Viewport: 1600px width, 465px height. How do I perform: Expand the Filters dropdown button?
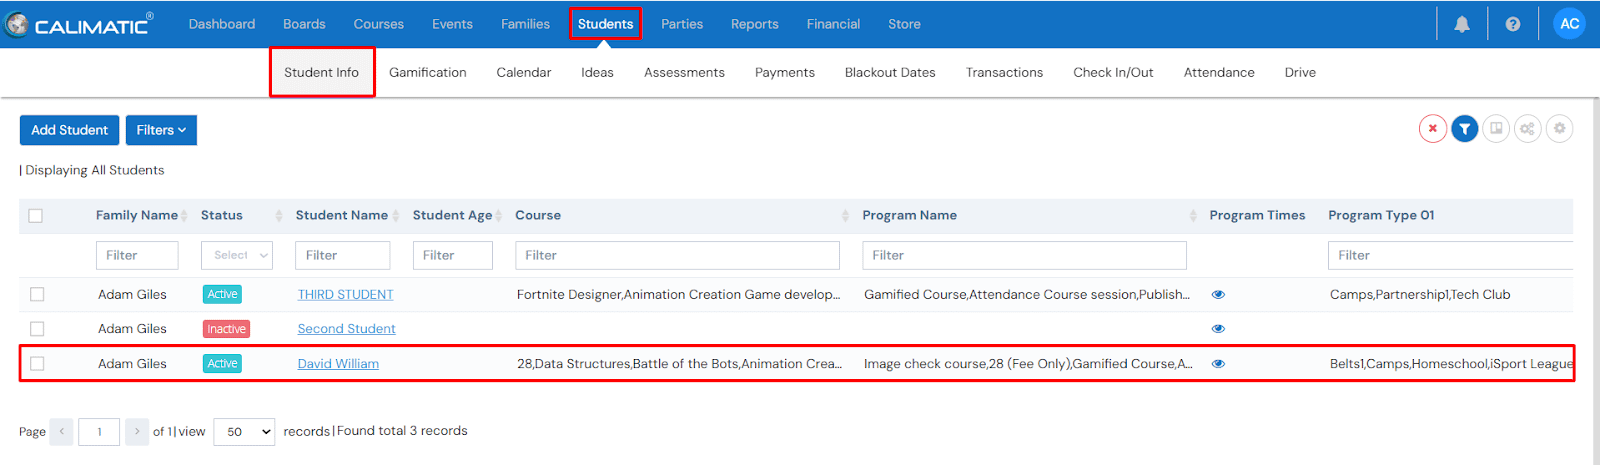(161, 130)
